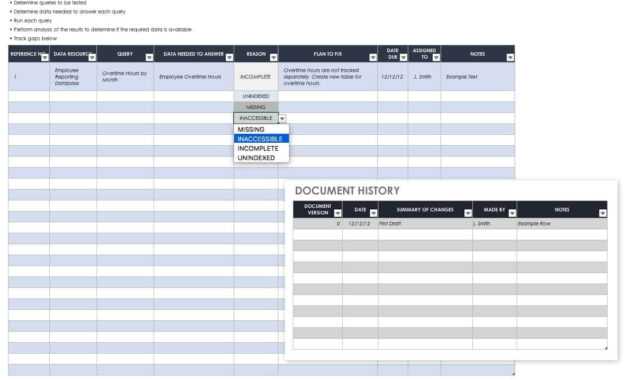Select the Document History title text
Screen dimensions: 630x380
pos(347,191)
